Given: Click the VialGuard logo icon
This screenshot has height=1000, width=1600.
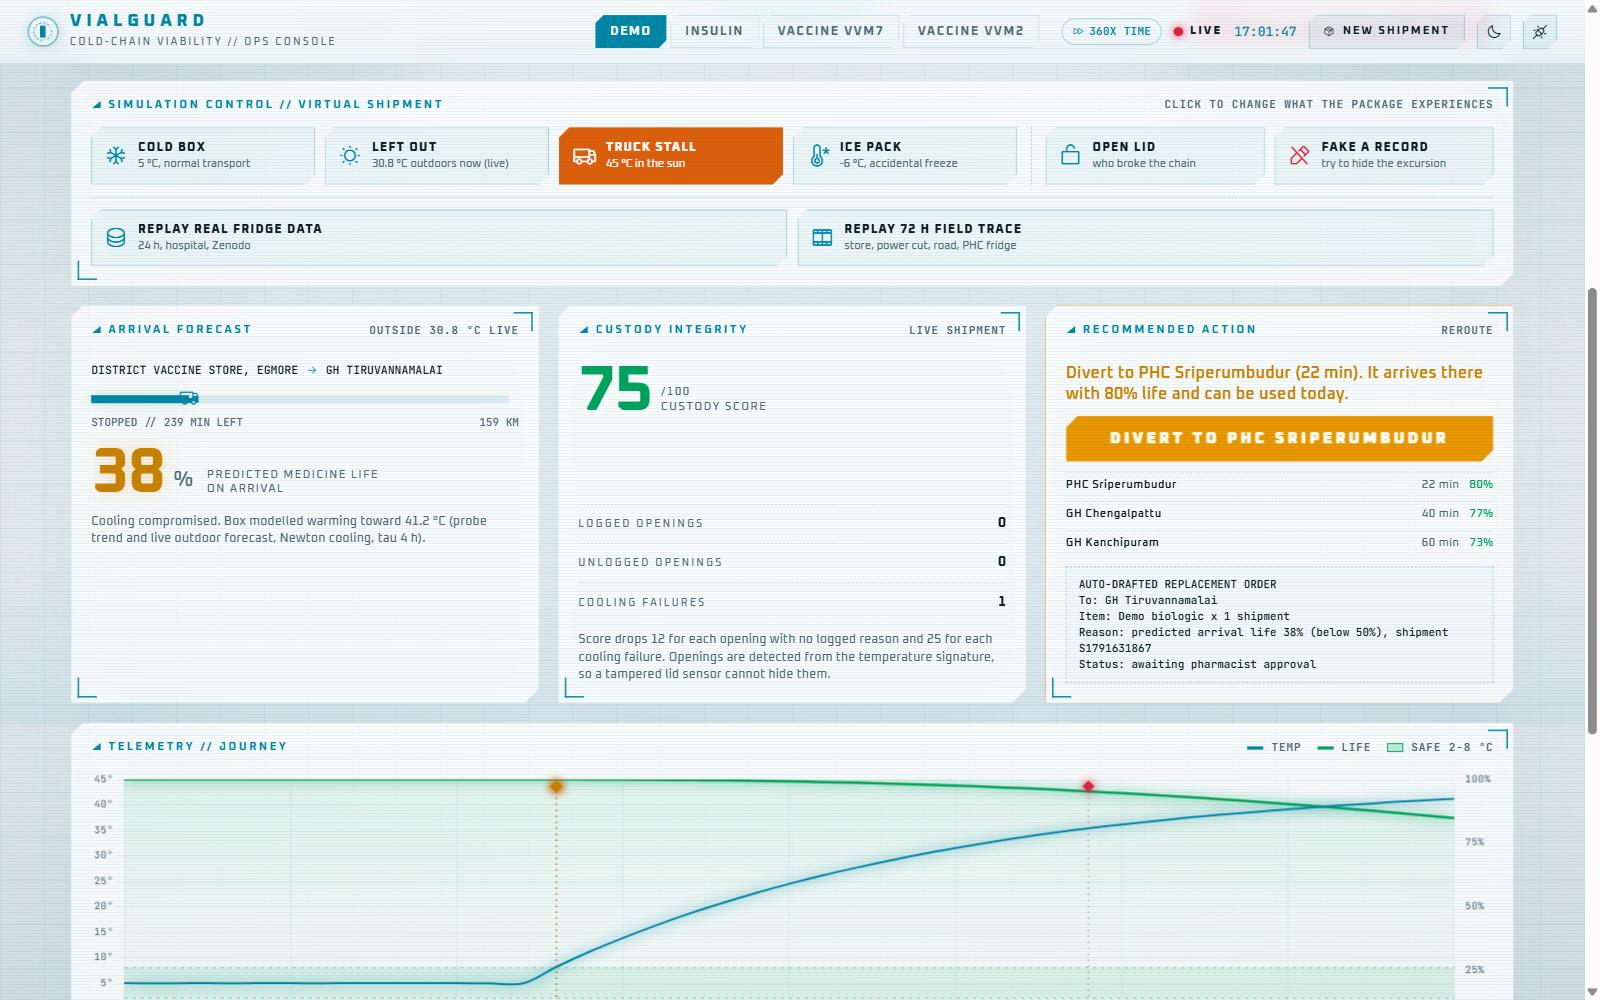Looking at the screenshot, I should [43, 31].
